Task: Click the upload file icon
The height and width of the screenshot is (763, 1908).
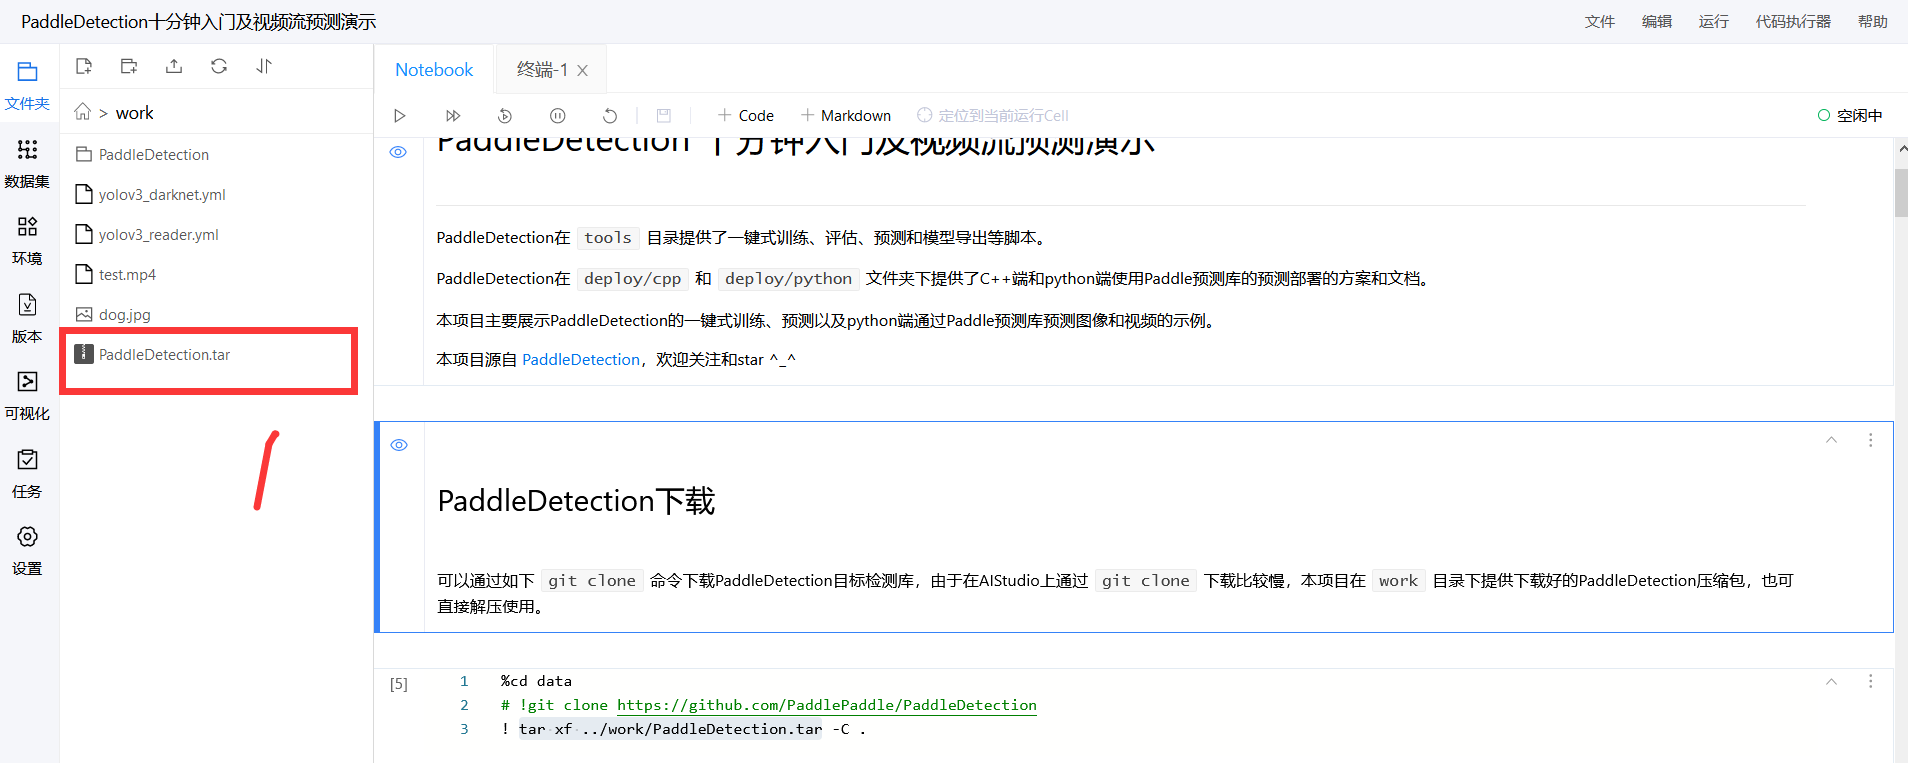Action: tap(174, 66)
